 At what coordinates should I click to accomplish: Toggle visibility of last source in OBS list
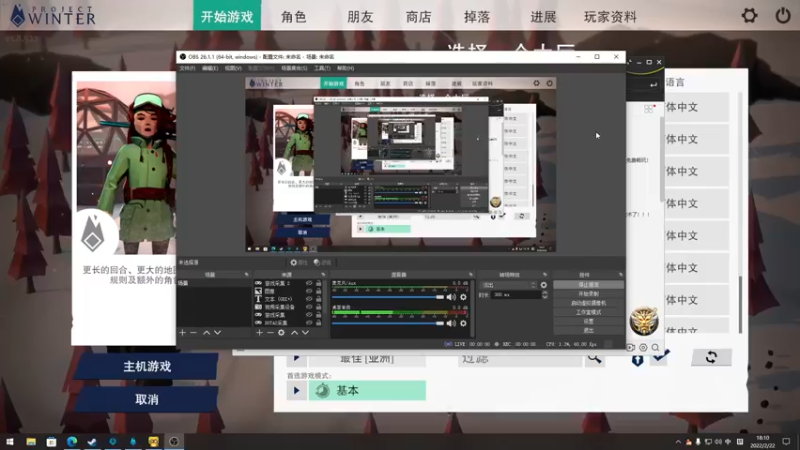click(309, 322)
